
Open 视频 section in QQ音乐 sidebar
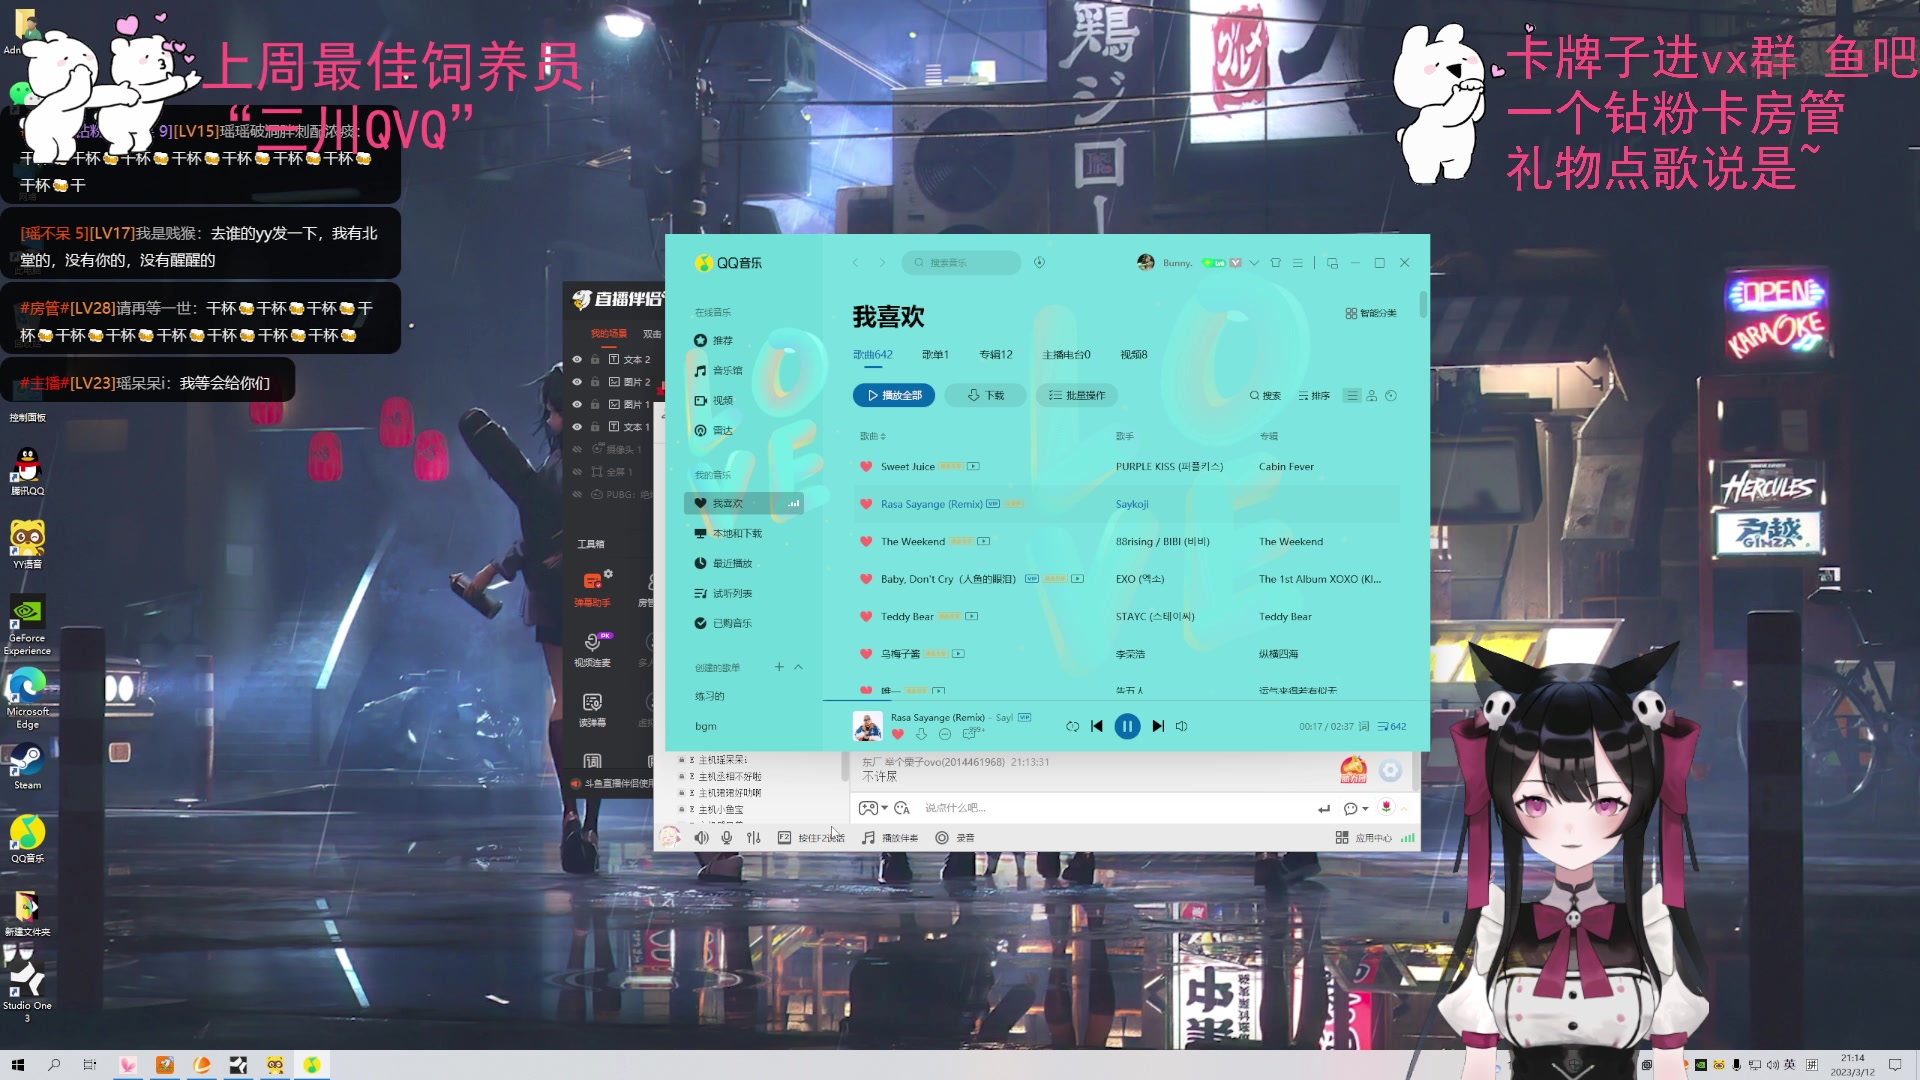tap(714, 401)
